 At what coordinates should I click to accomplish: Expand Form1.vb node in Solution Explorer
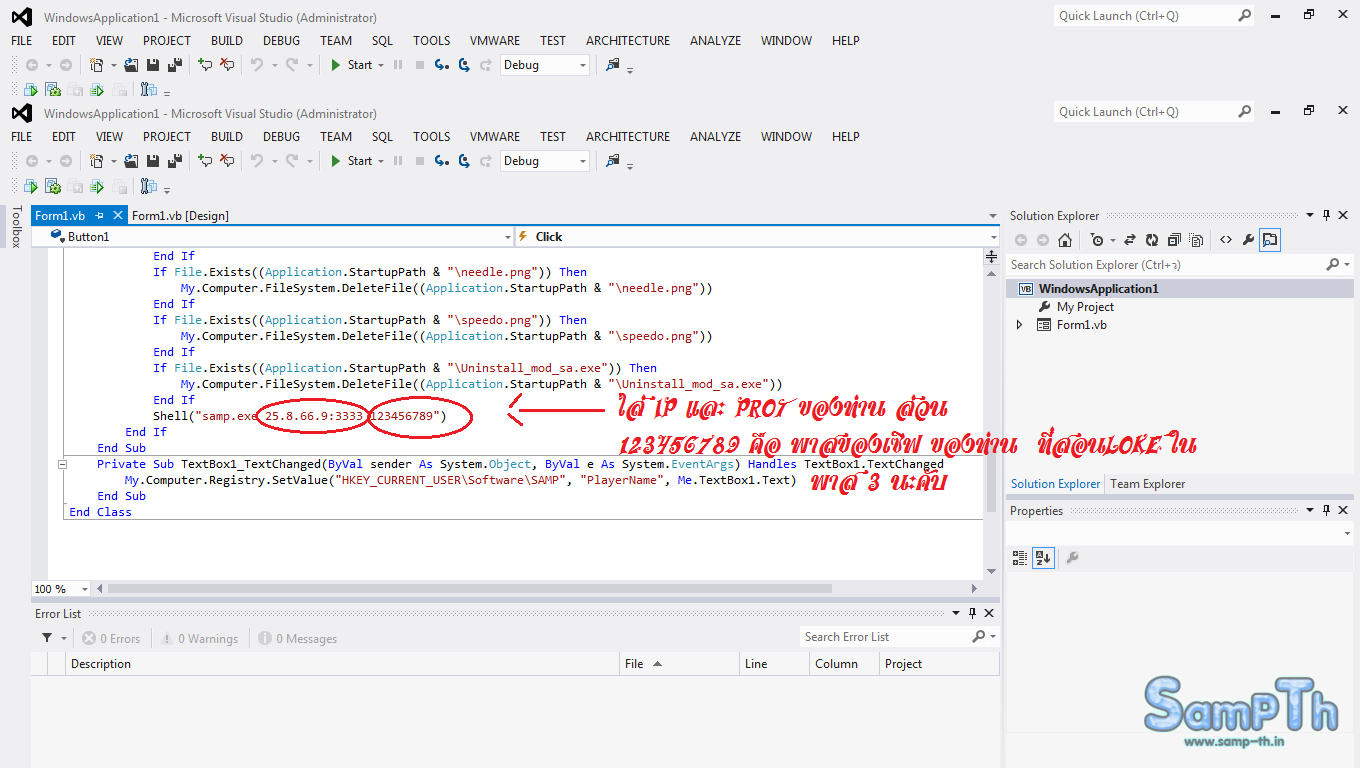click(x=1019, y=325)
